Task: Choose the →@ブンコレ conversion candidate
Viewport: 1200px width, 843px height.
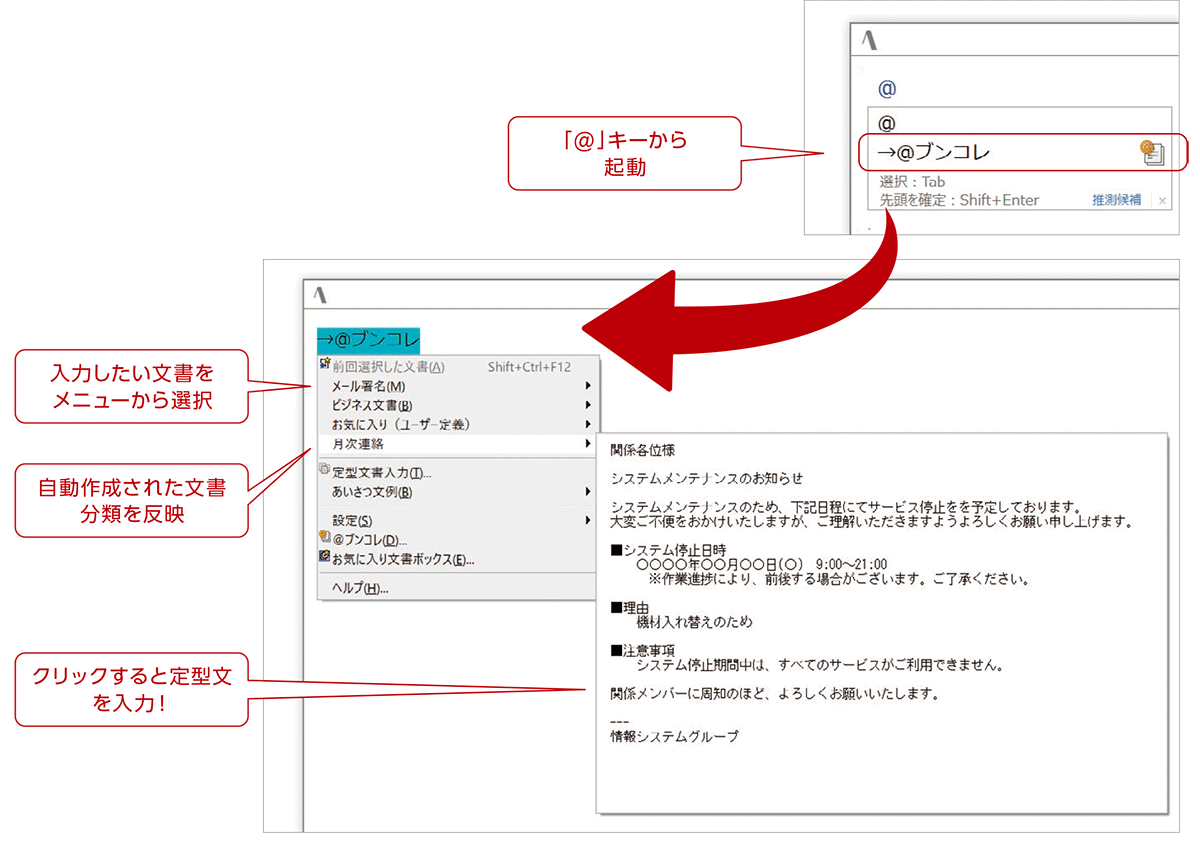Action: point(1019,153)
